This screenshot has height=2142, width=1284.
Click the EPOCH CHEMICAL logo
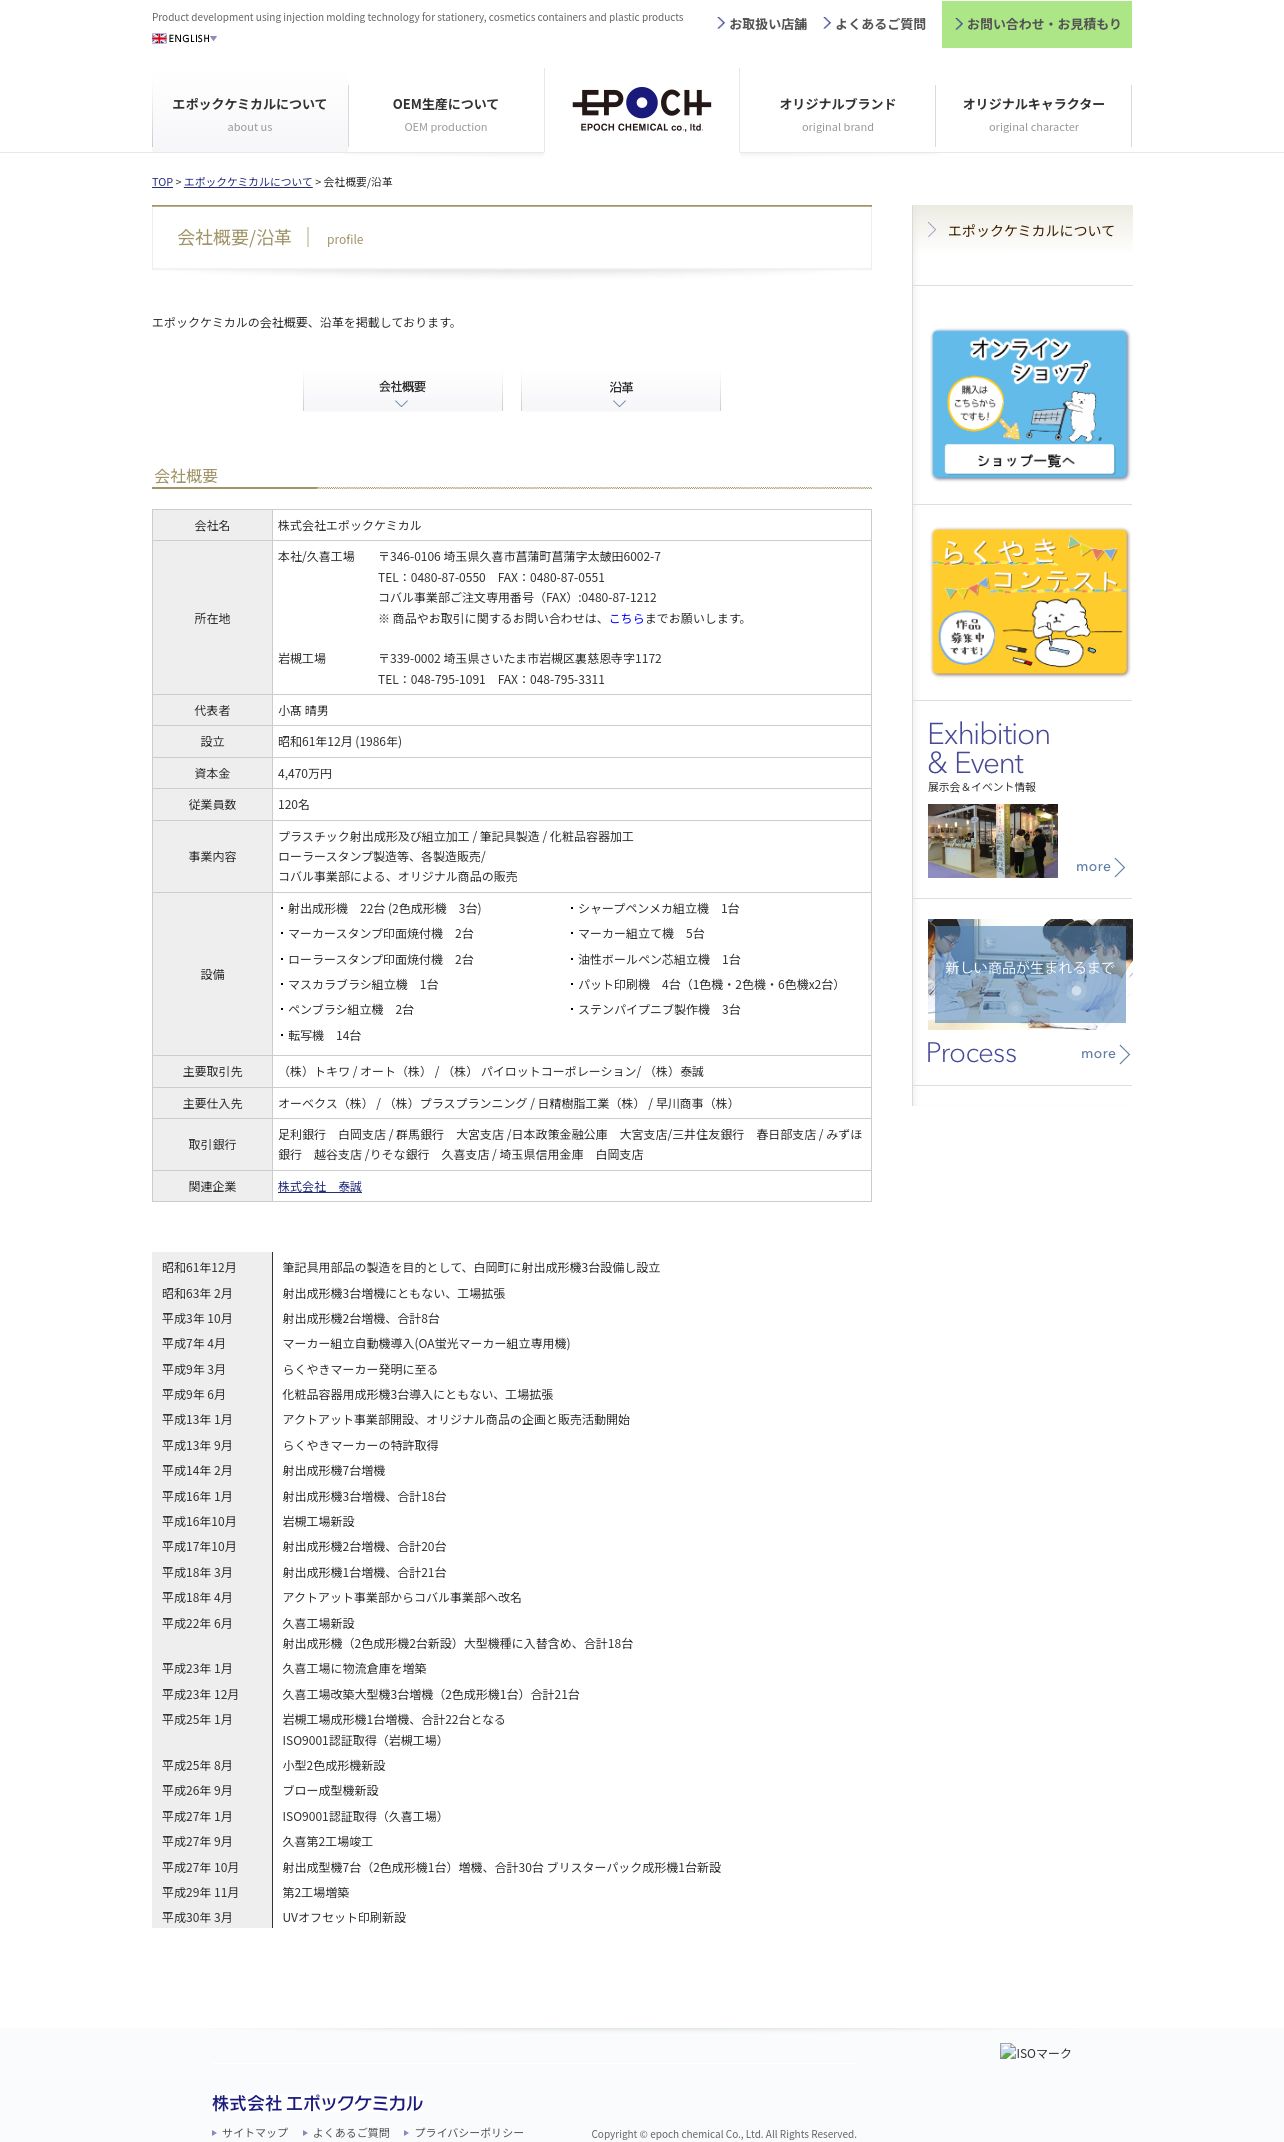(642, 110)
